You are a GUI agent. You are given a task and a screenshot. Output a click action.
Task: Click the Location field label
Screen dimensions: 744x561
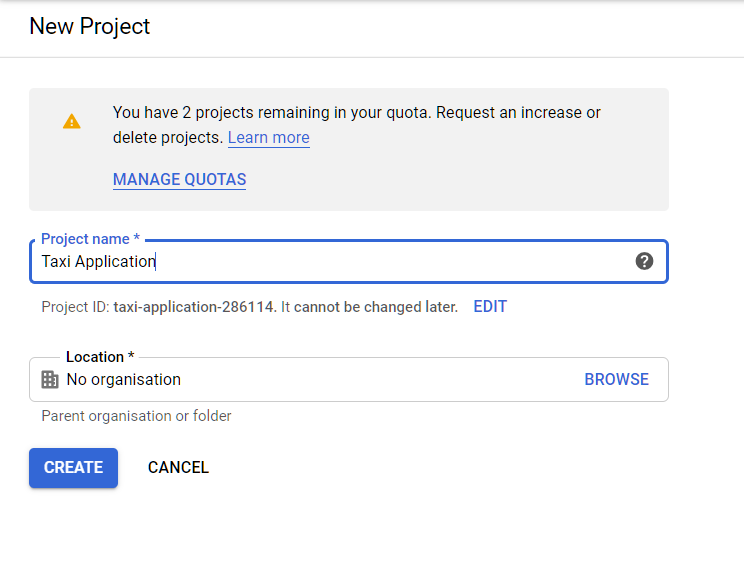[100, 357]
